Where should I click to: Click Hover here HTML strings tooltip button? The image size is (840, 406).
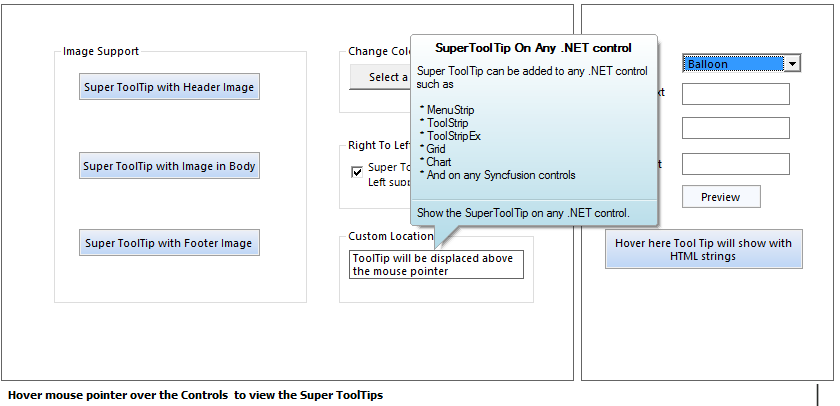[703, 250]
